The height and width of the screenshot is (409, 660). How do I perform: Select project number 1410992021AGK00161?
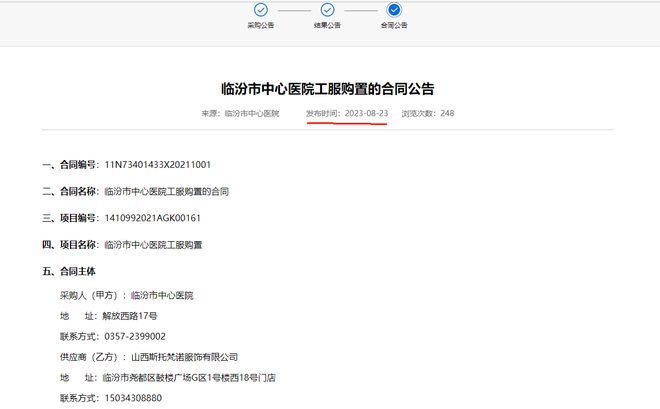pos(152,218)
